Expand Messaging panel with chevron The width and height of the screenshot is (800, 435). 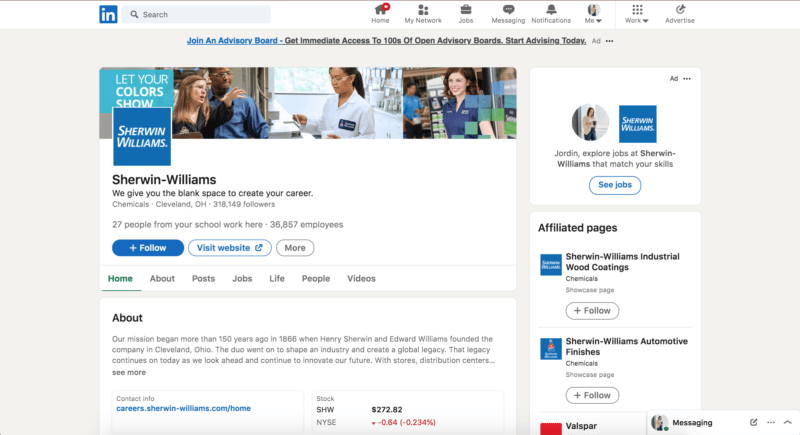coord(788,422)
